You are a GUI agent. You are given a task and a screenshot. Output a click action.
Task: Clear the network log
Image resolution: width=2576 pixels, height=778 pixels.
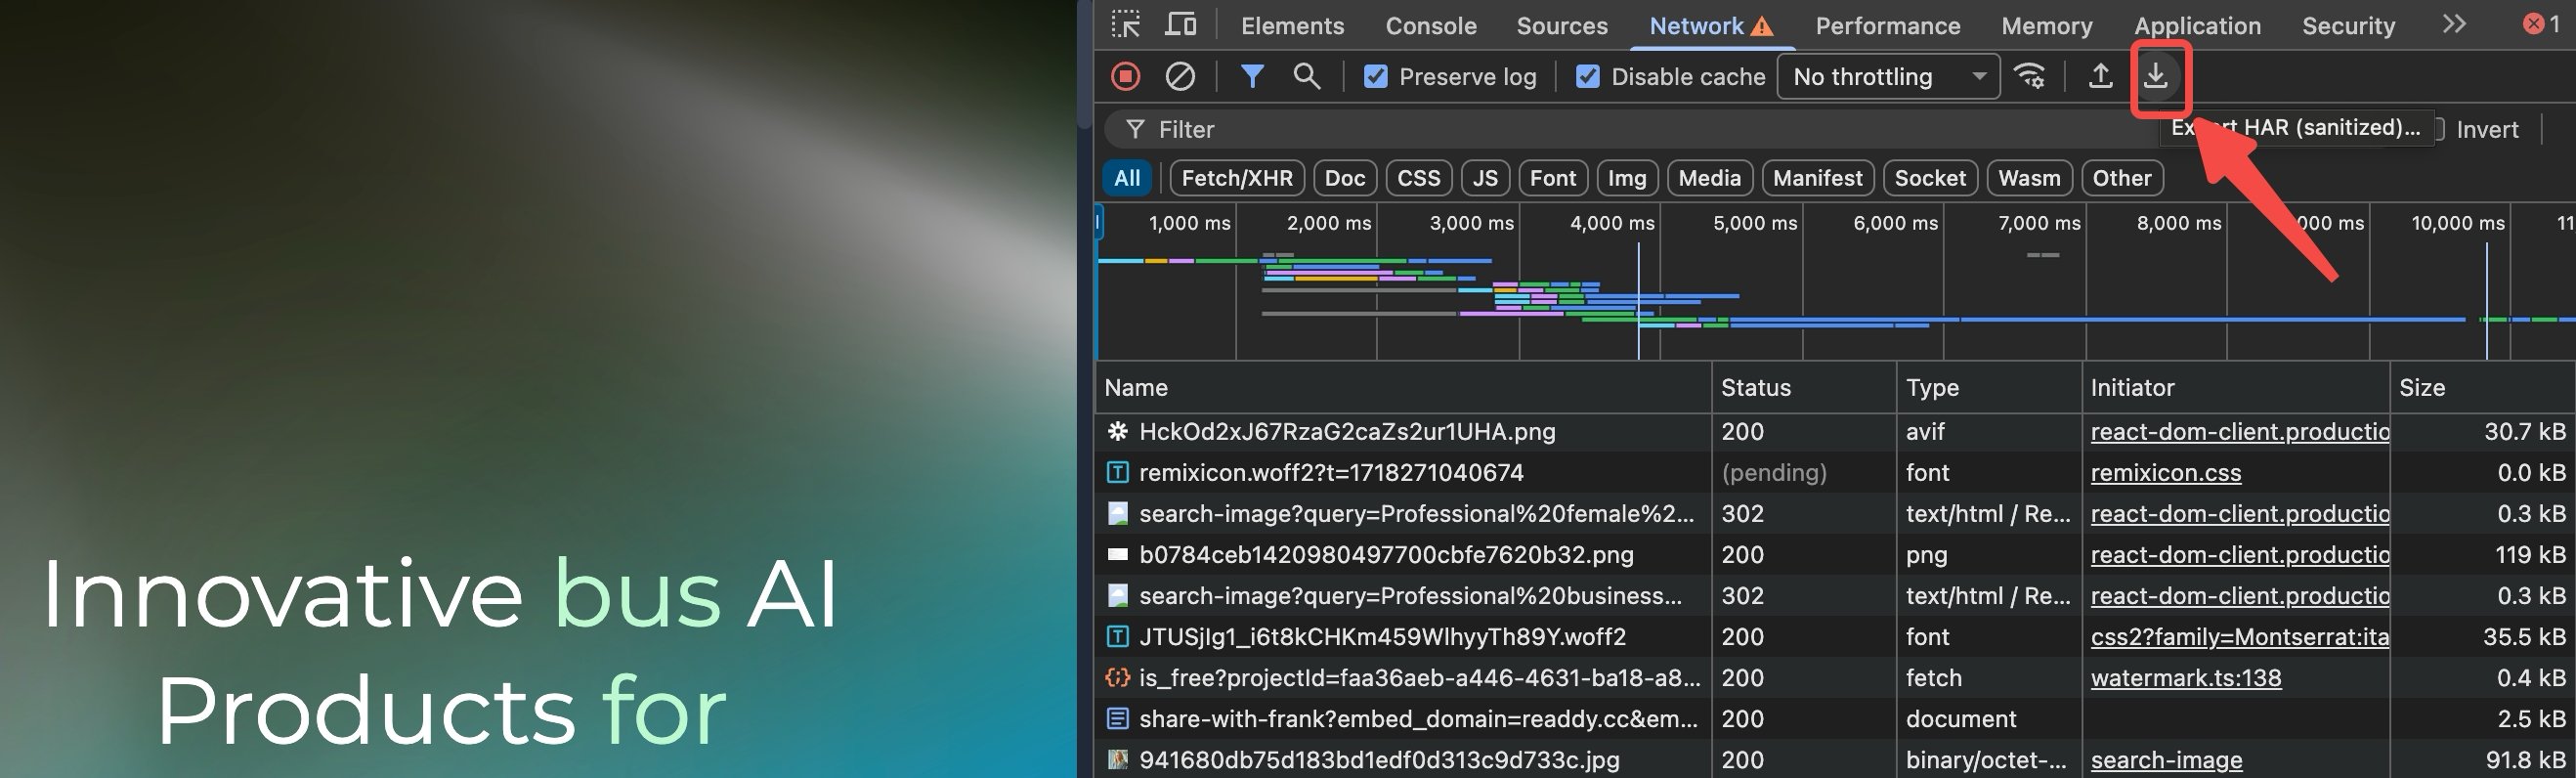(1180, 76)
